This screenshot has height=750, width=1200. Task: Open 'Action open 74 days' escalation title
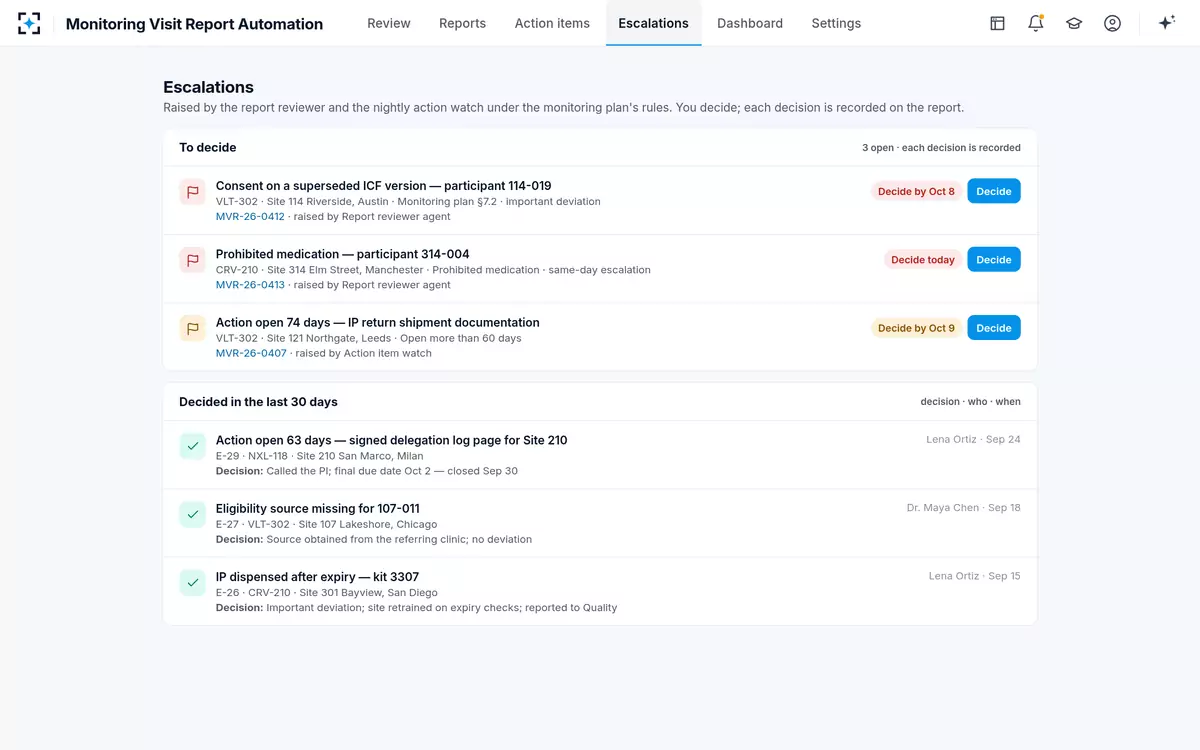click(377, 322)
